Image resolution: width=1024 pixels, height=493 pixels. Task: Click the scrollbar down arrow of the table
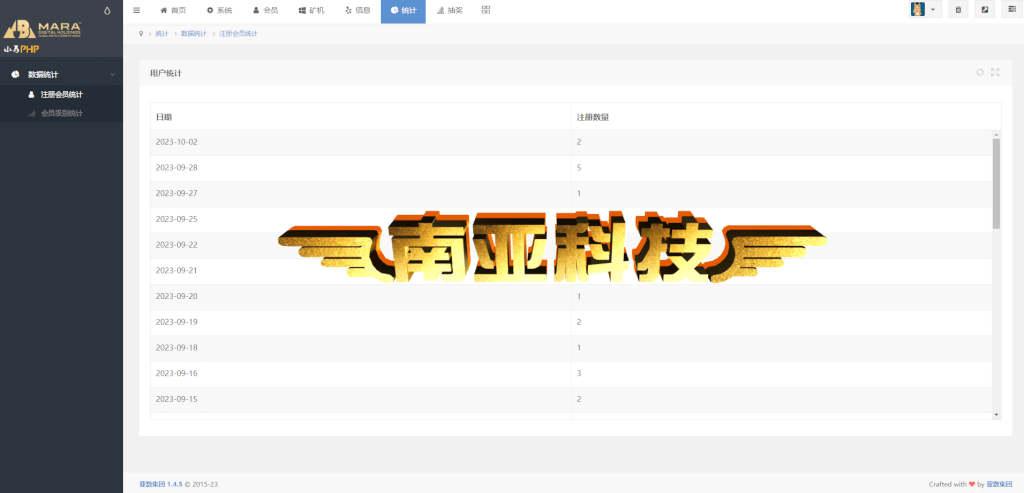click(996, 415)
